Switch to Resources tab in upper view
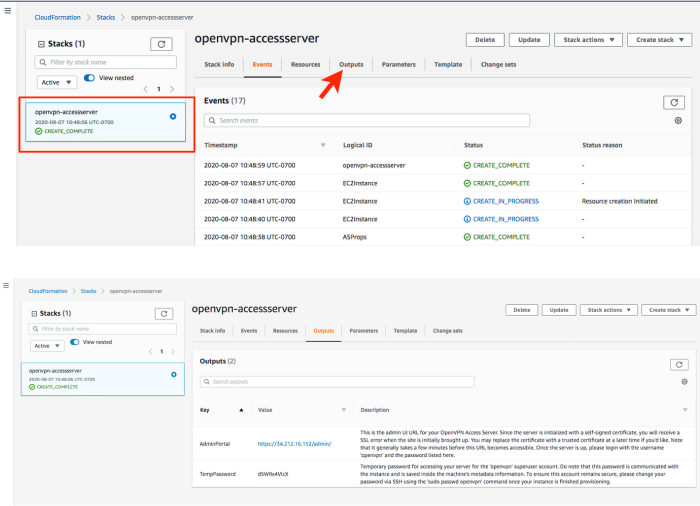700x506 pixels. pos(305,64)
